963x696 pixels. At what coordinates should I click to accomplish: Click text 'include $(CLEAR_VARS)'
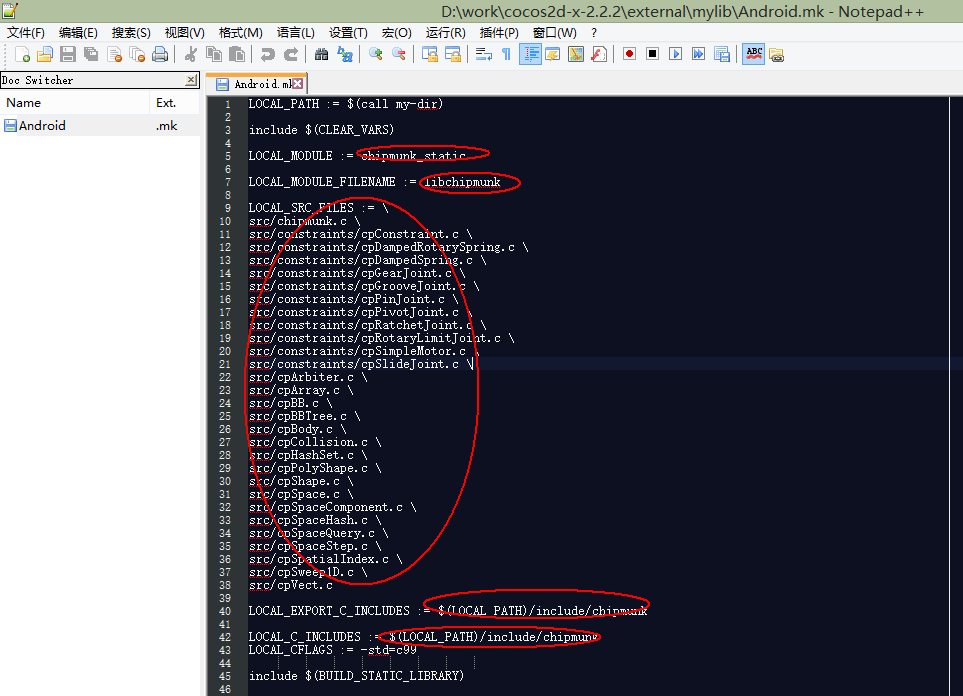321,130
